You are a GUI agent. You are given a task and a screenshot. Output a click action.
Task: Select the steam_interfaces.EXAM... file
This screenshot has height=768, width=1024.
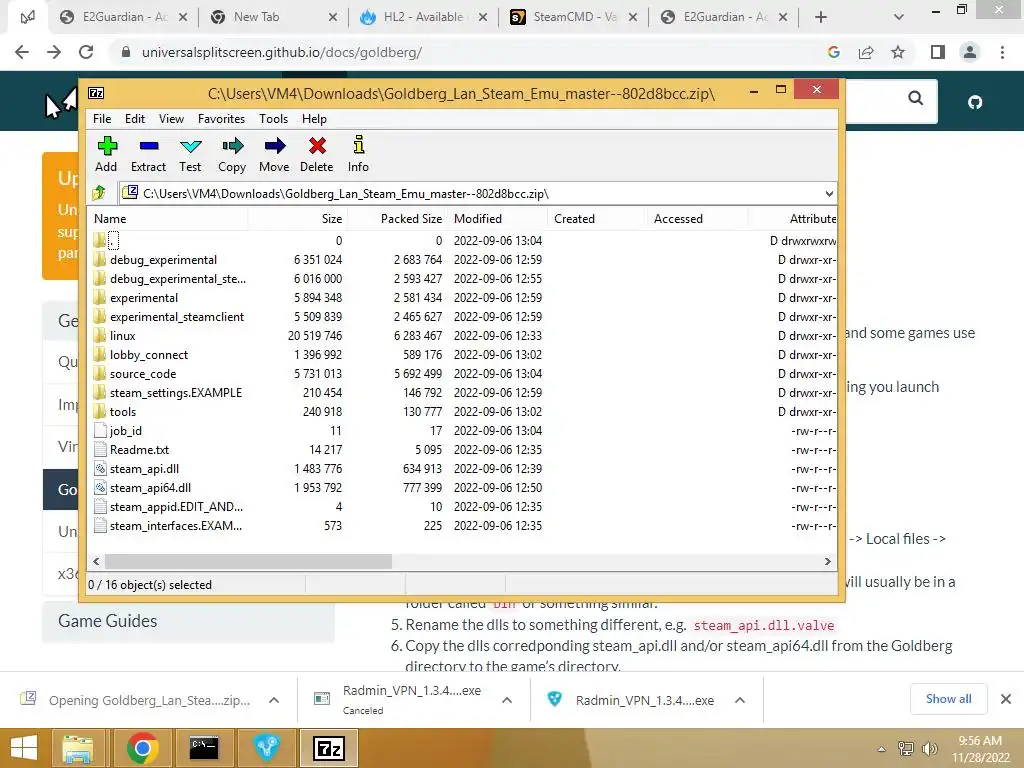[x=176, y=526]
